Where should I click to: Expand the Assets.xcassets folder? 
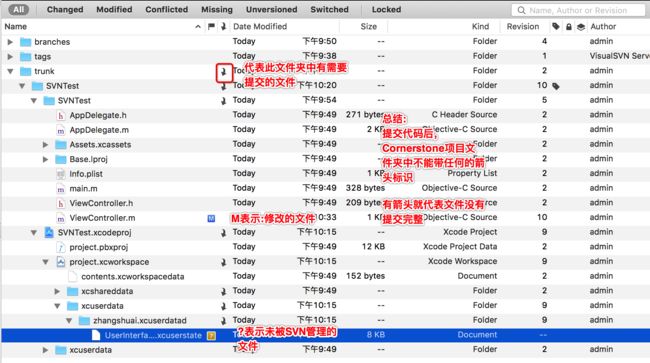(x=45, y=145)
